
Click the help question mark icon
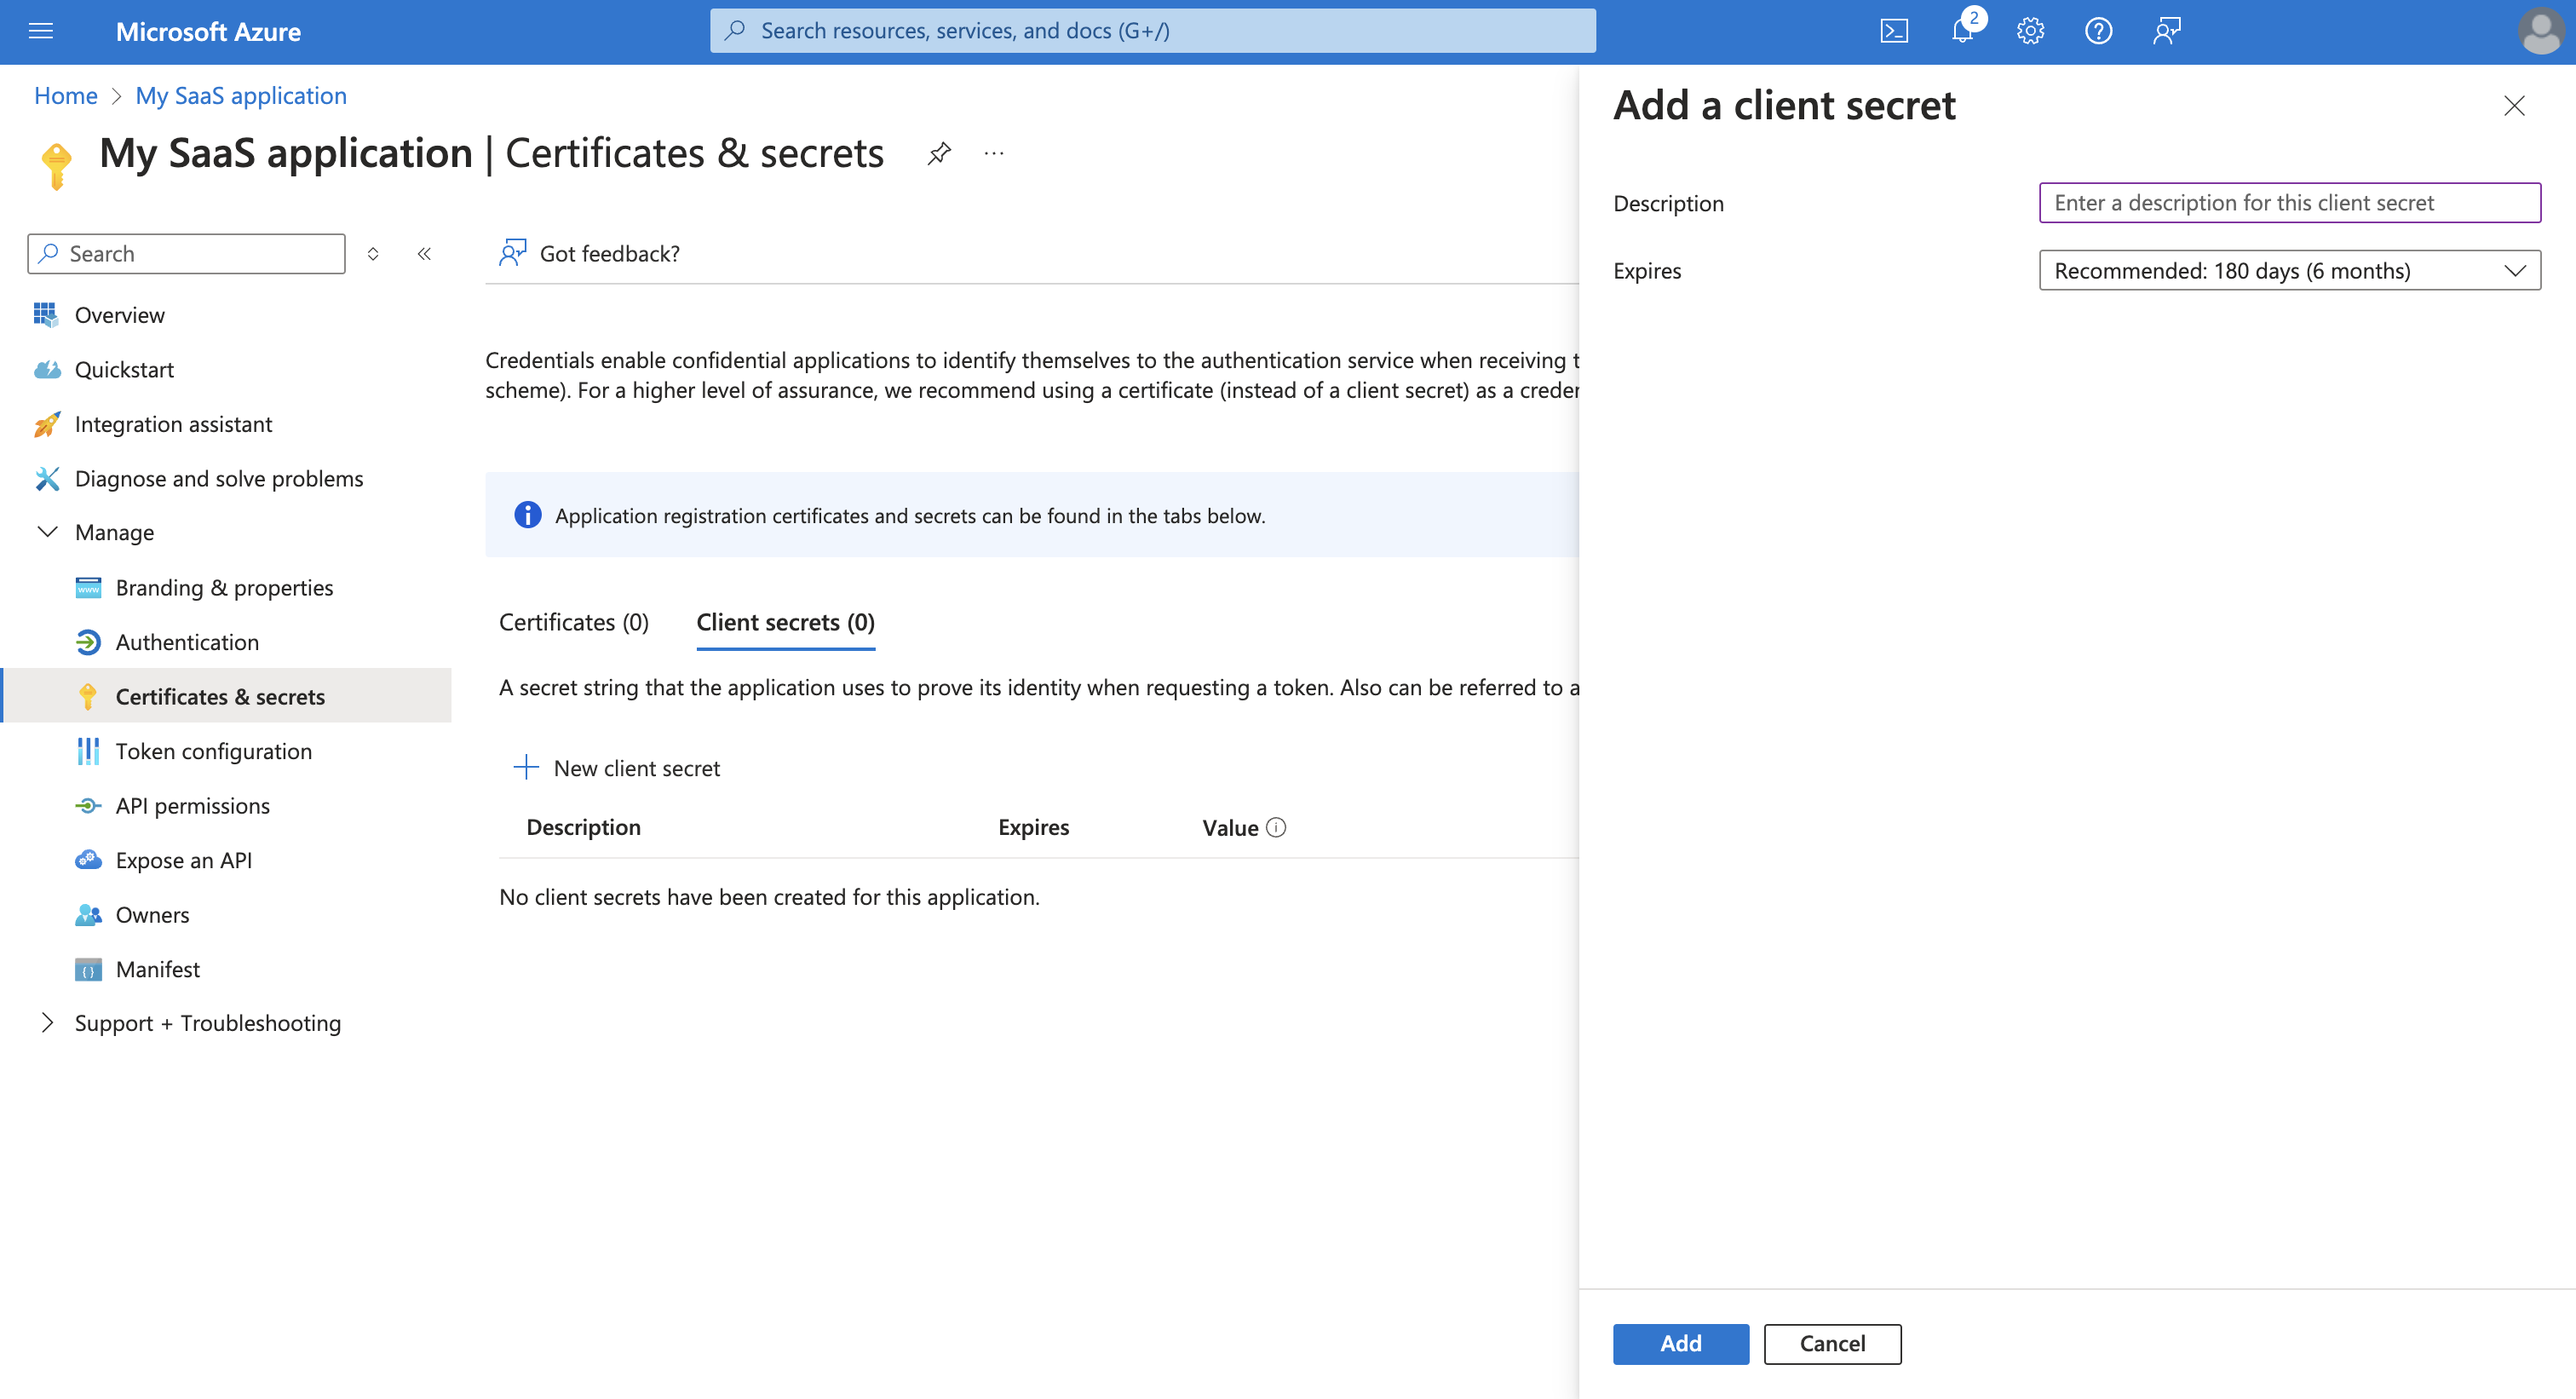pyautogui.click(x=2098, y=31)
